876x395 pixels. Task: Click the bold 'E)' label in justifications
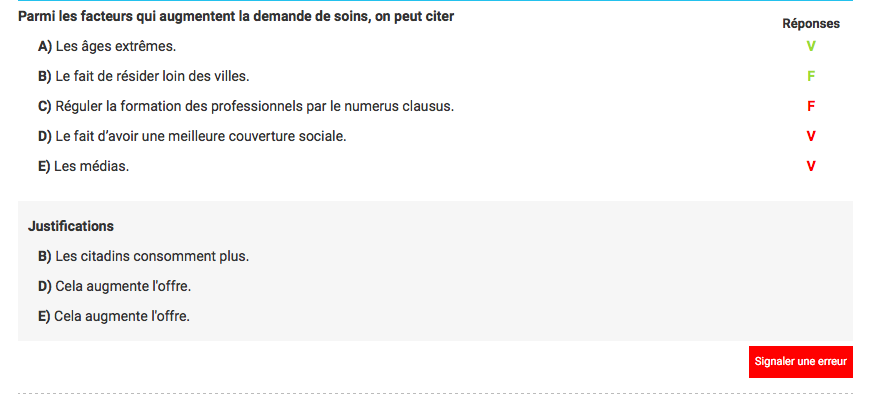[44, 317]
